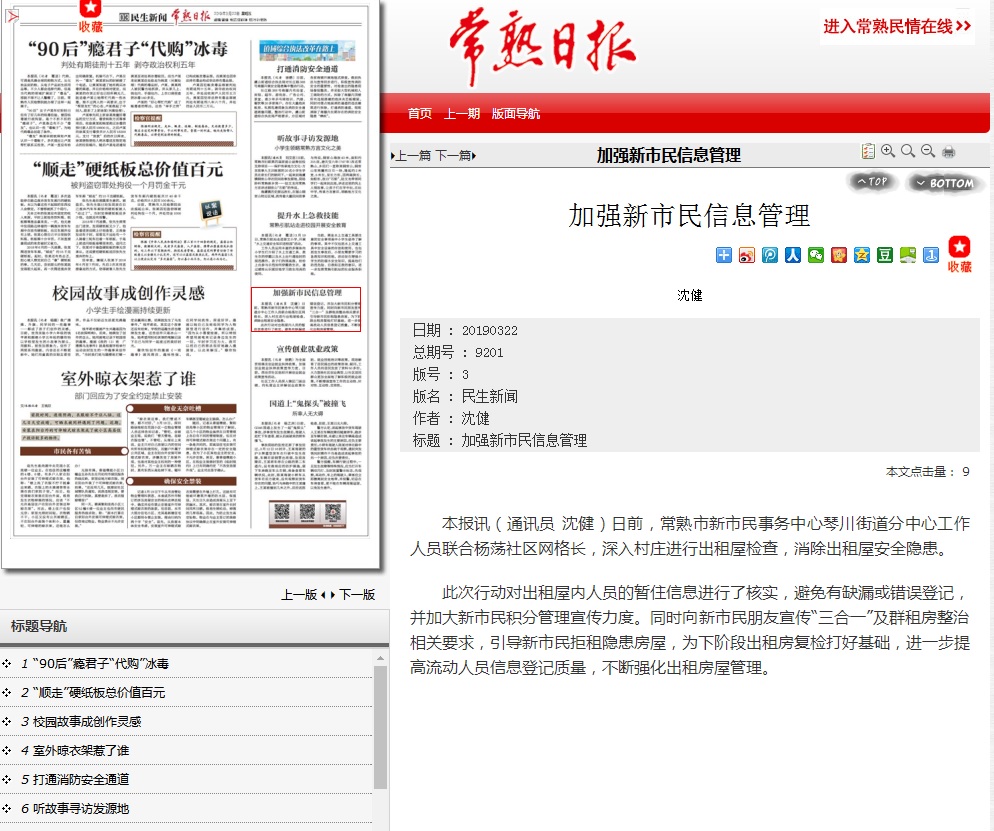Share article to Kaixin flower icon
Viewport: 994px width, 831px height.
(x=839, y=255)
